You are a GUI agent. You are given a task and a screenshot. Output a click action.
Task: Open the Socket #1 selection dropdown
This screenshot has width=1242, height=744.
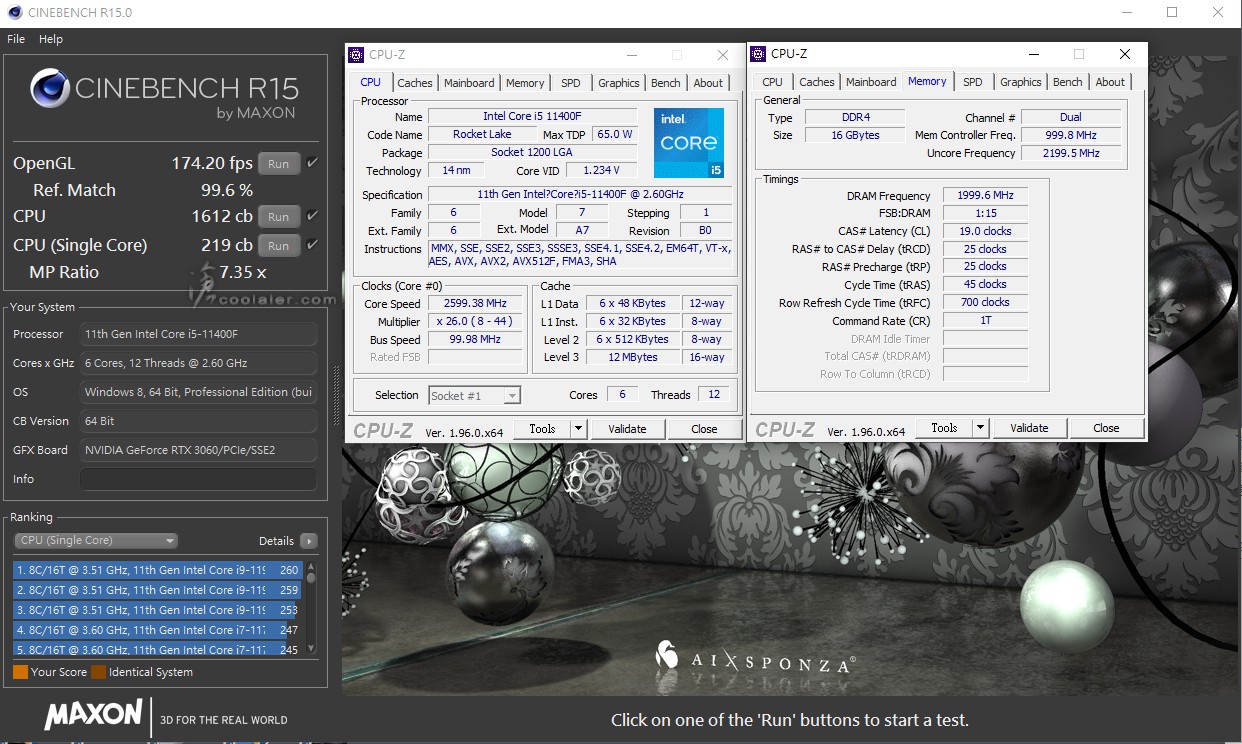[x=474, y=395]
